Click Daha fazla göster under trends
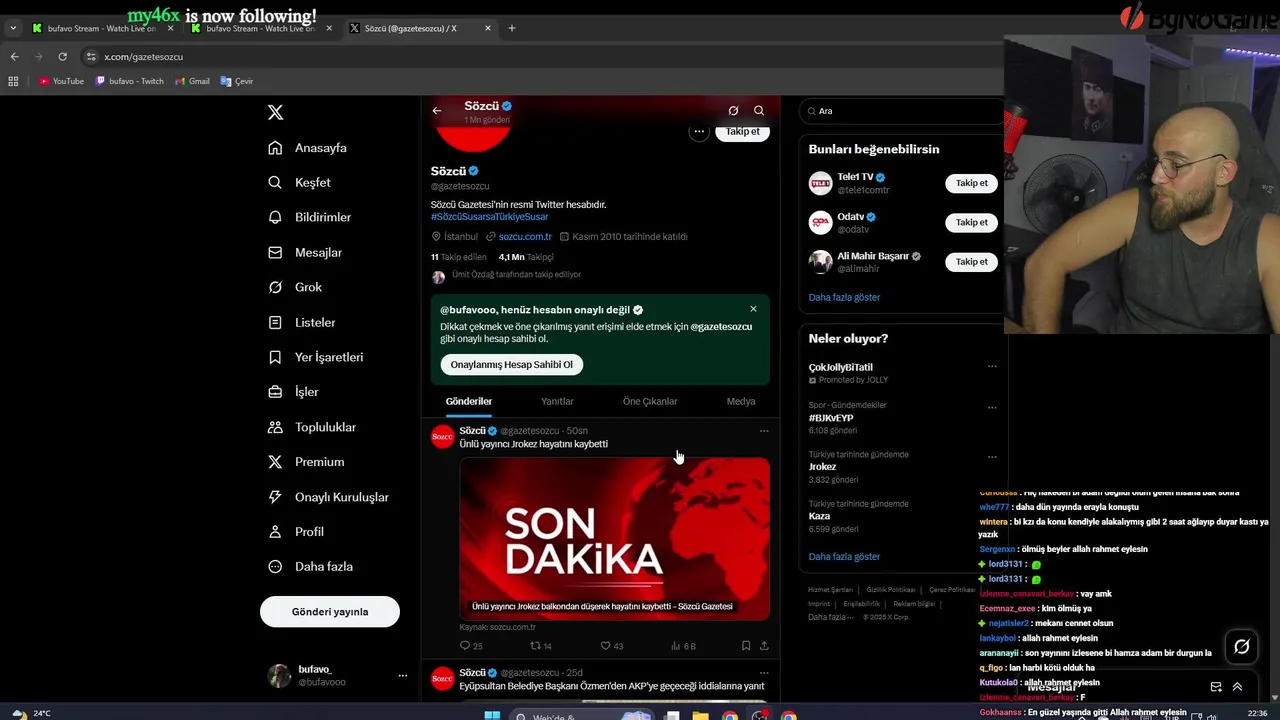The height and width of the screenshot is (720, 1280). (844, 557)
